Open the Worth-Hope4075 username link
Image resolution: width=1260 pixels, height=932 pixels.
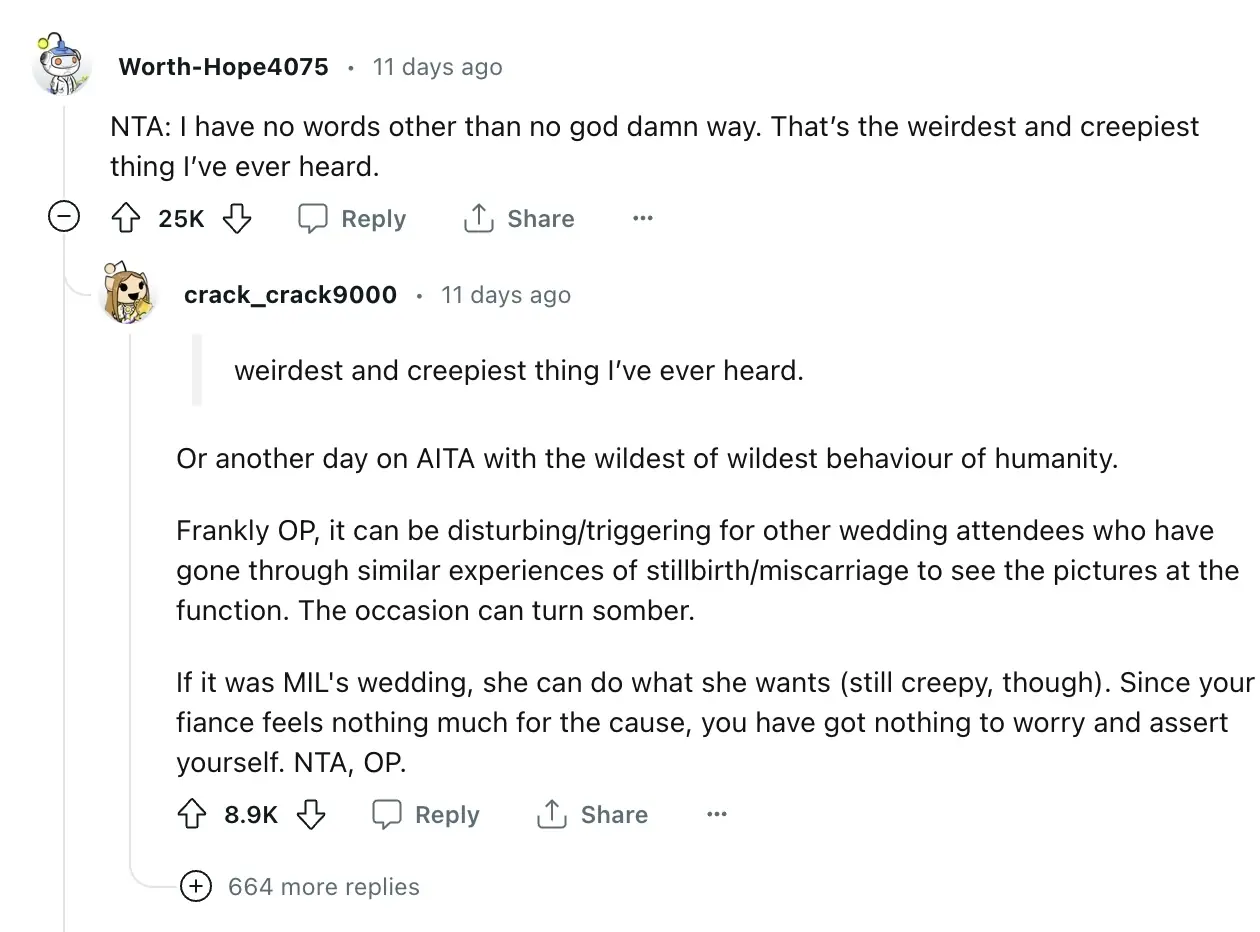click(223, 67)
